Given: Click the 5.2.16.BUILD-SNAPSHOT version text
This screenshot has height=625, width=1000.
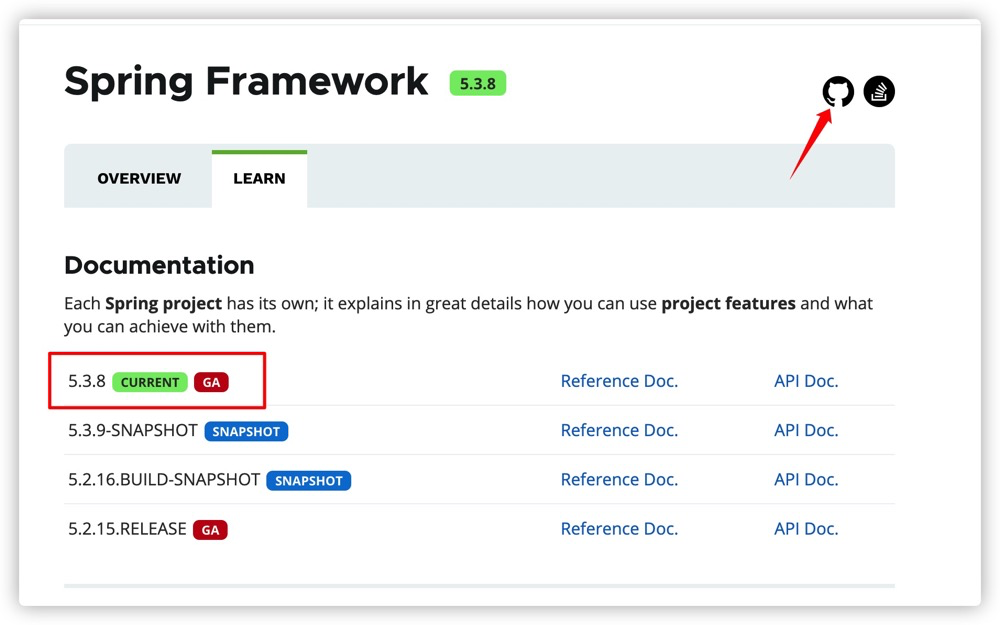Looking at the screenshot, I should coord(164,480).
